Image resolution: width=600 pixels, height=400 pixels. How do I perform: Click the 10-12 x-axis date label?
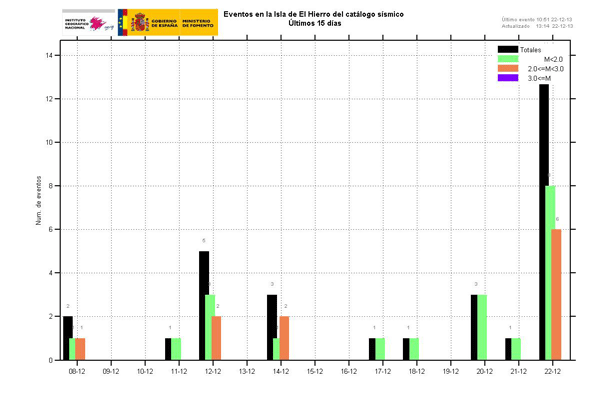144,371
